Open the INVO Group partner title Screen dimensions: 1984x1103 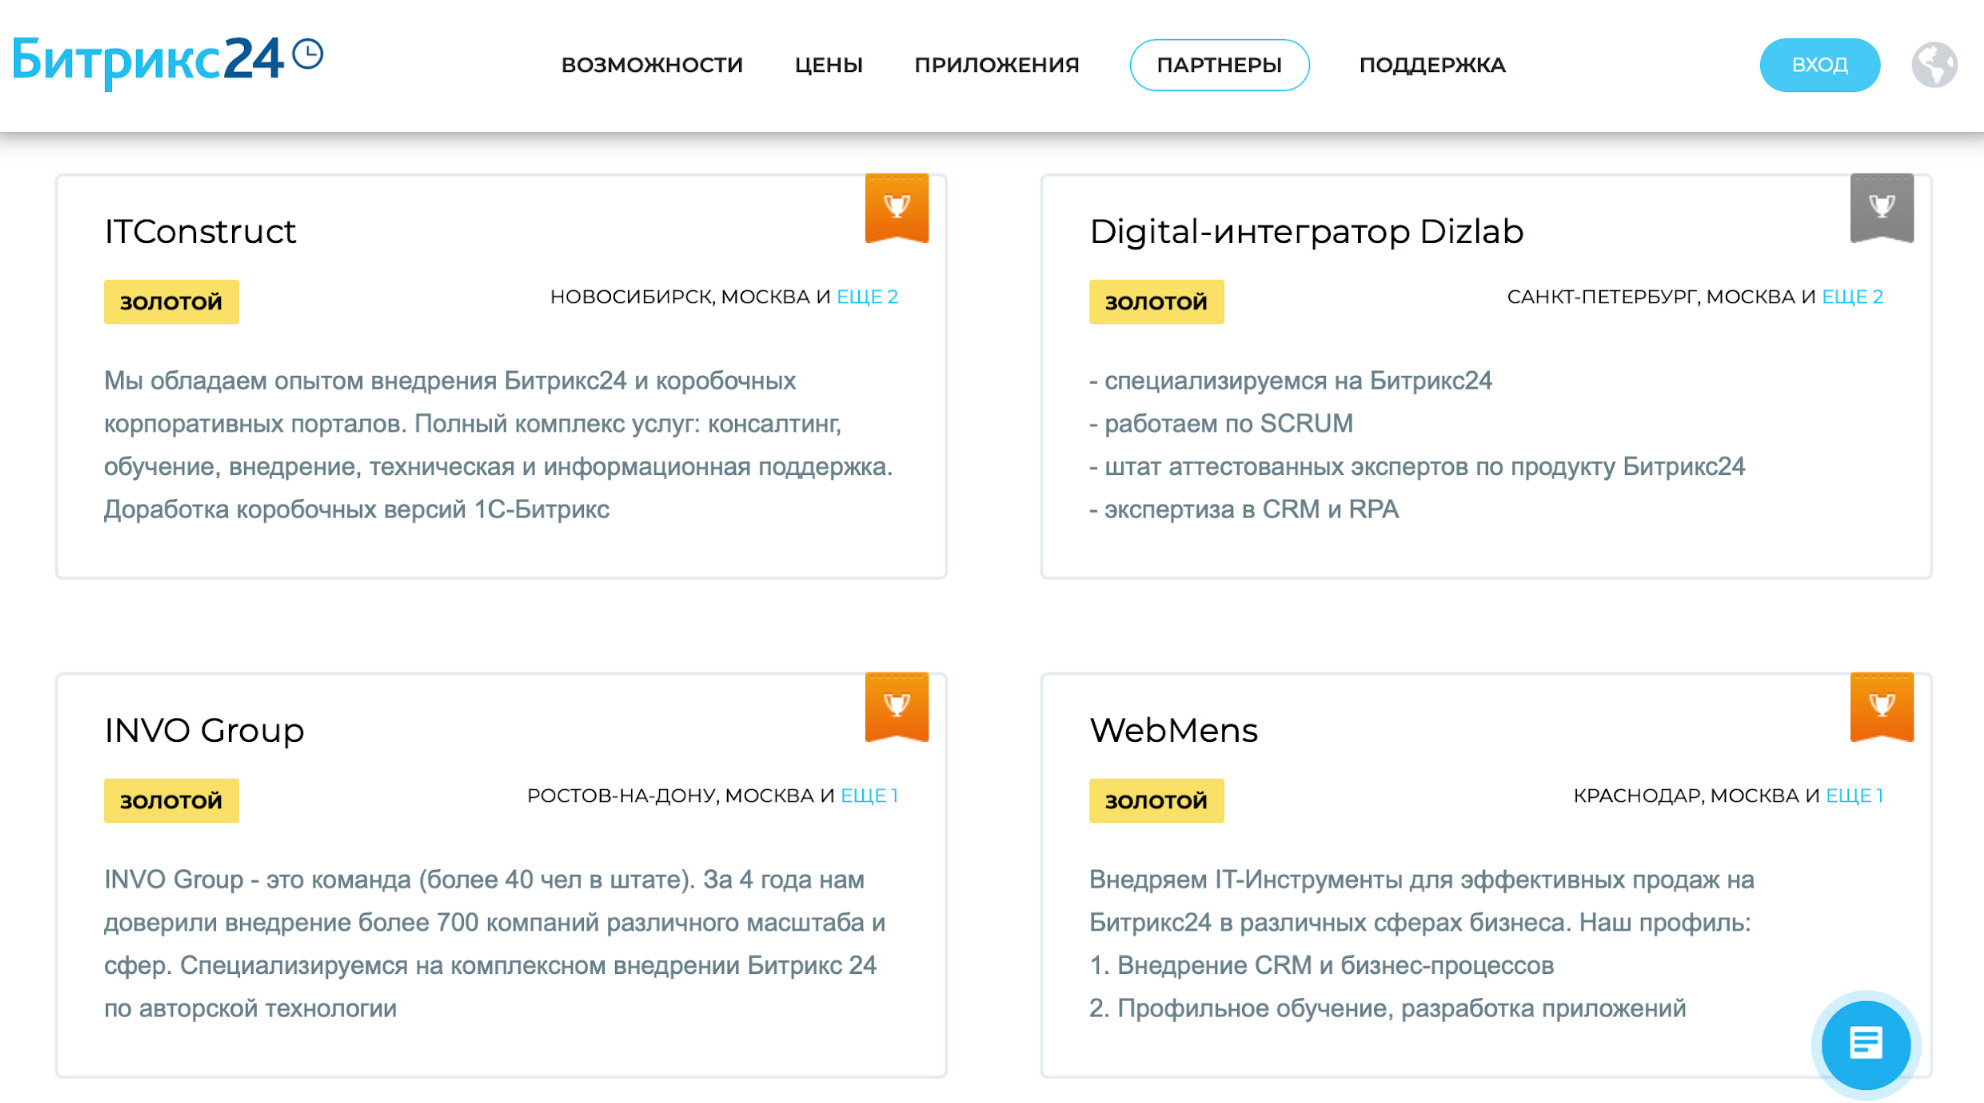[204, 731]
